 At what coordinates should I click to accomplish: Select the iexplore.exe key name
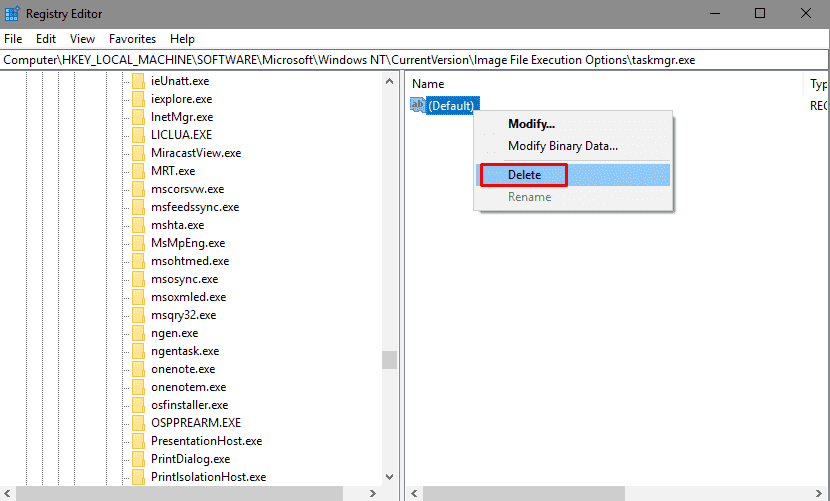pos(182,99)
